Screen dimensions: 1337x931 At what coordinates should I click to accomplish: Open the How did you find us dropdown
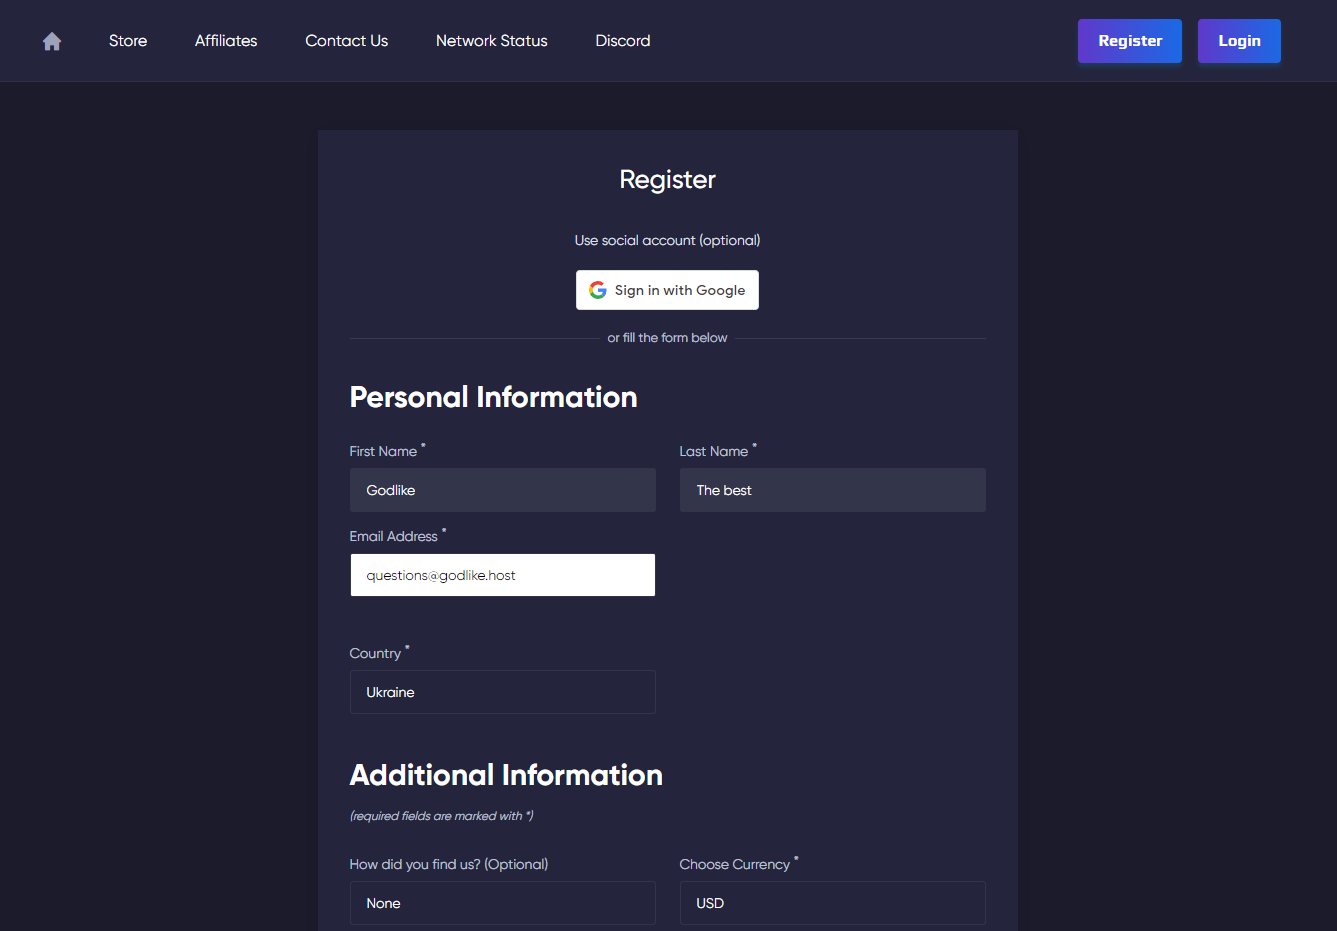[503, 903]
